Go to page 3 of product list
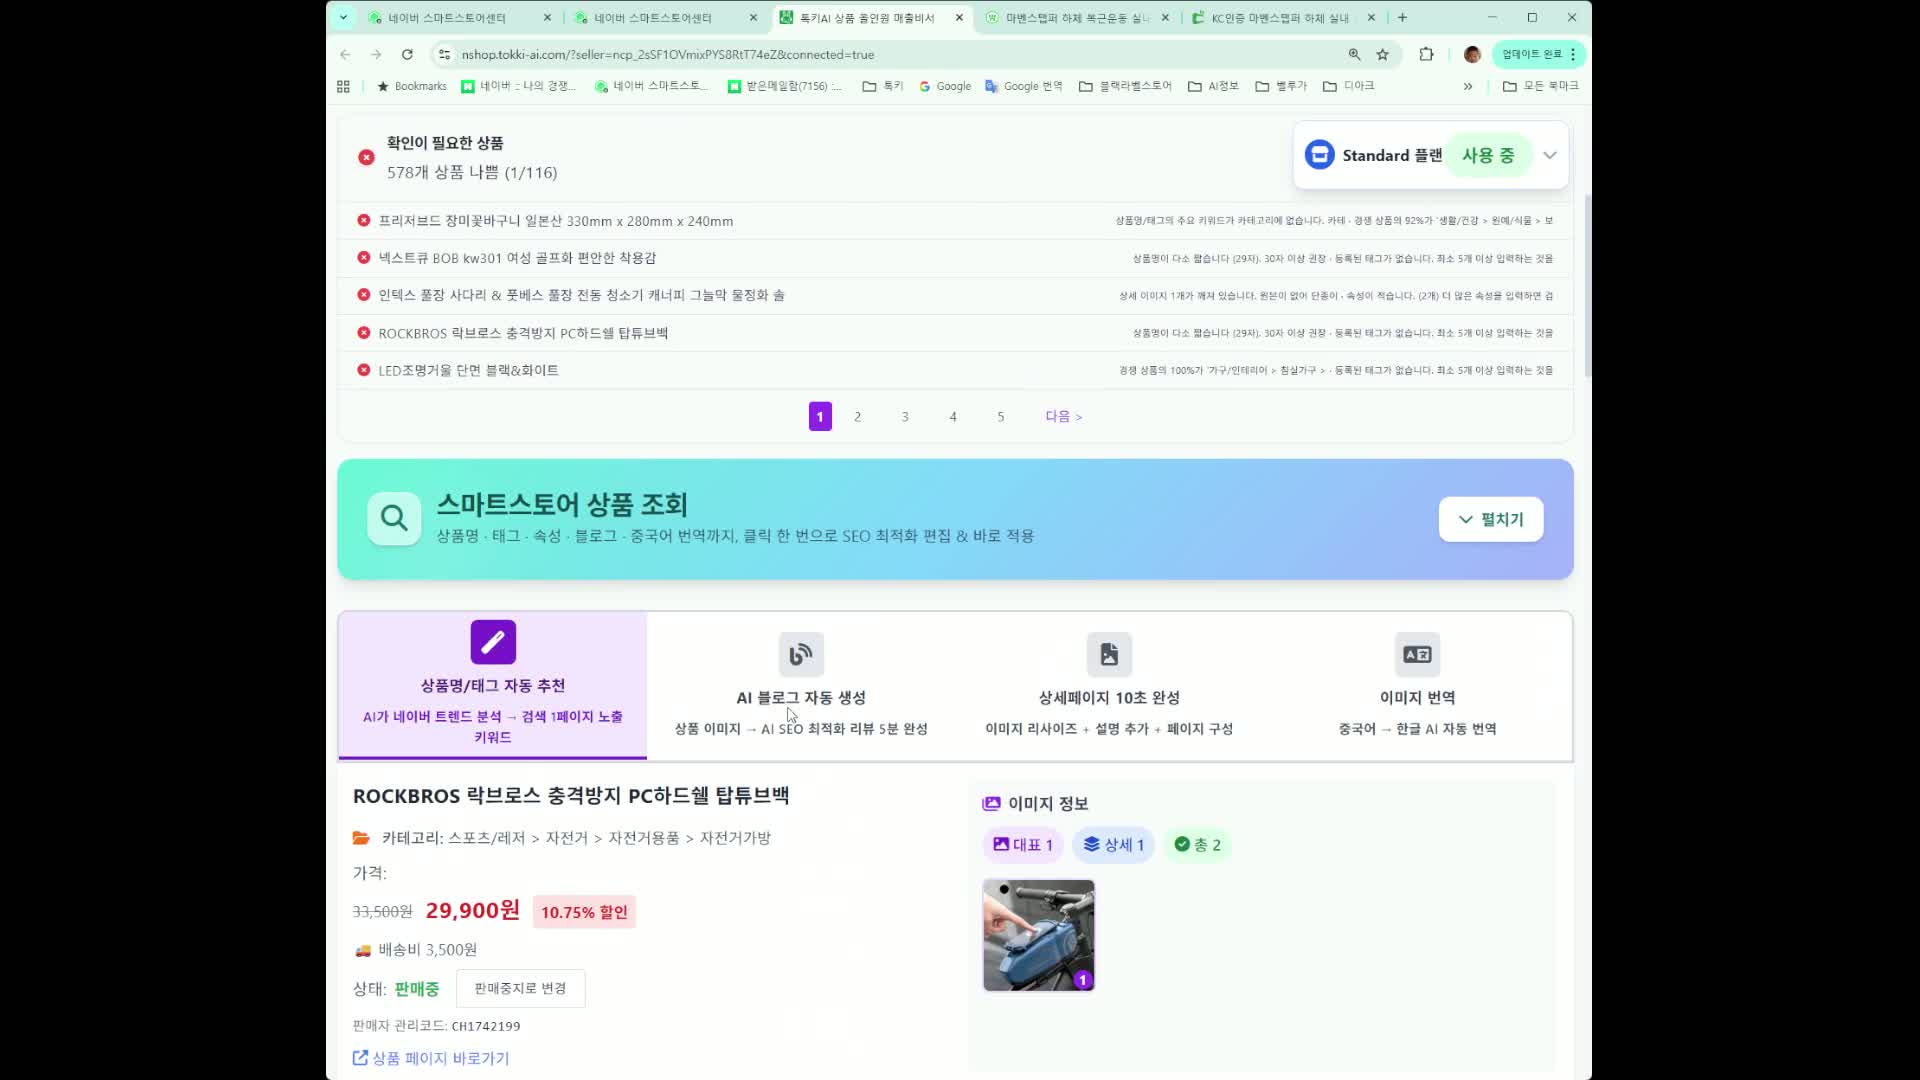 pyautogui.click(x=905, y=416)
